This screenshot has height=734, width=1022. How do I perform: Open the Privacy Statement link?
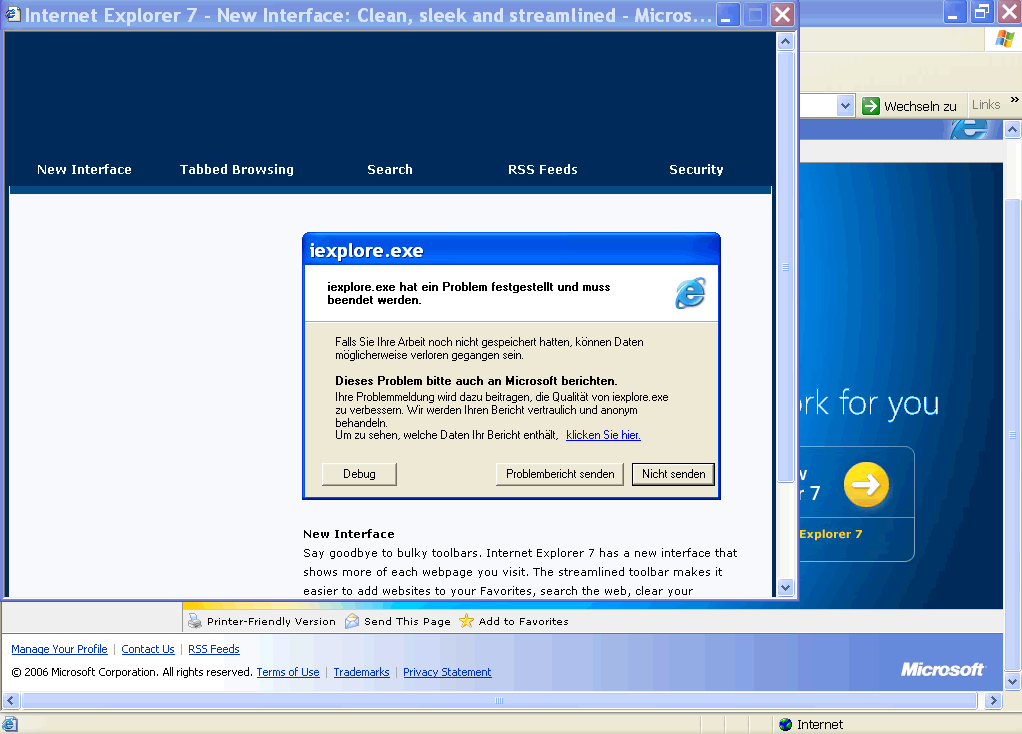[x=447, y=672]
